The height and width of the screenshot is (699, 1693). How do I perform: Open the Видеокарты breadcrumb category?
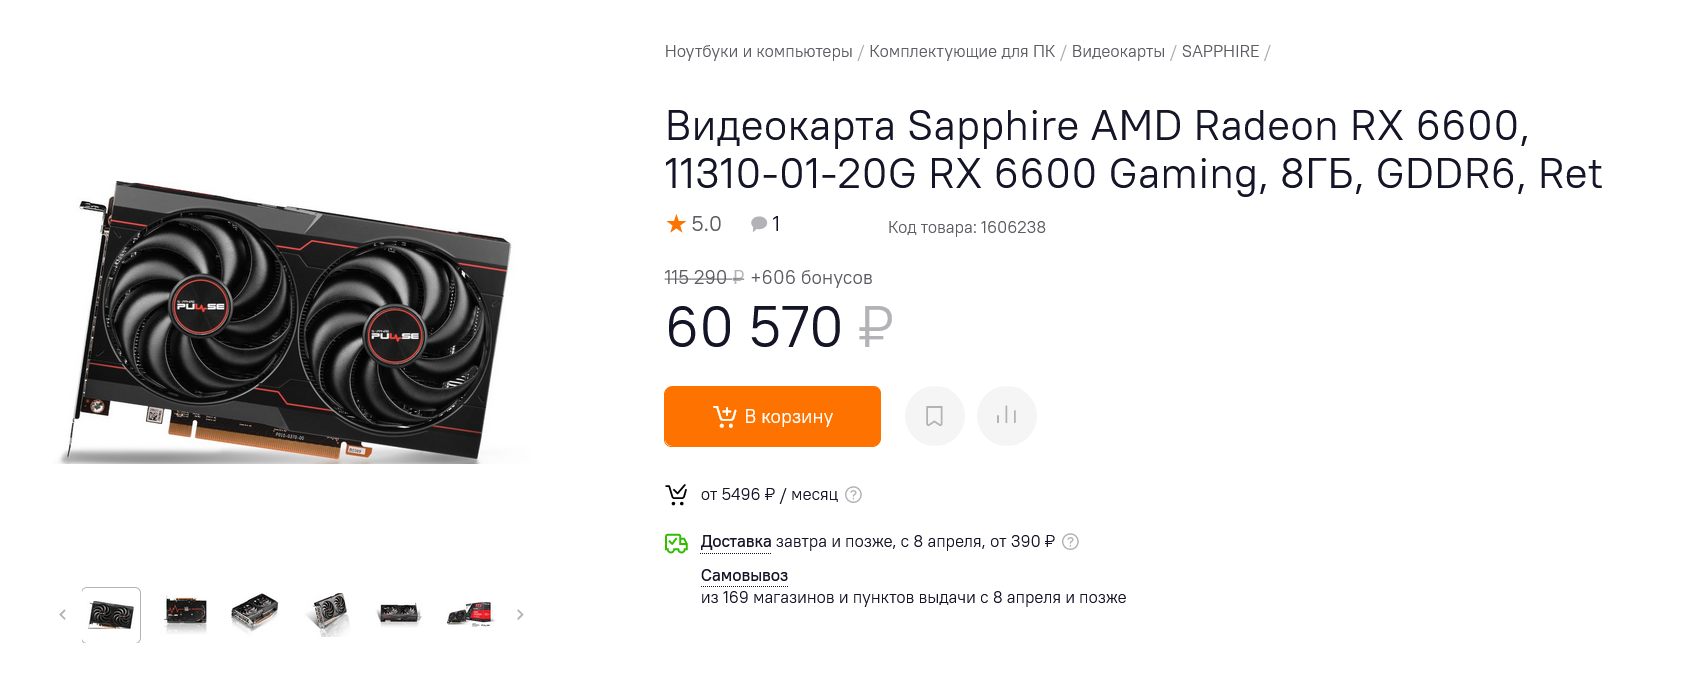point(1118,52)
